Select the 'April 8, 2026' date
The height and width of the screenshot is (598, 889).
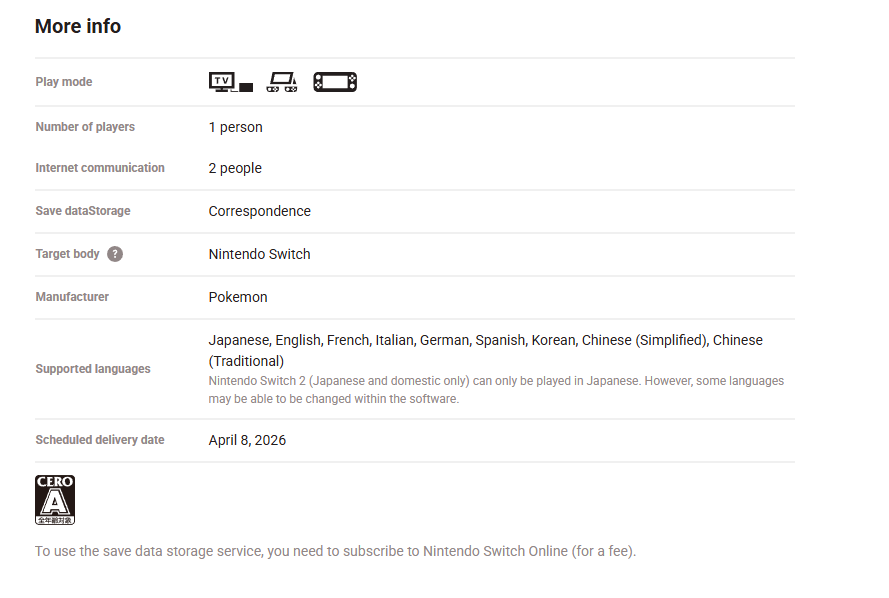[247, 440]
